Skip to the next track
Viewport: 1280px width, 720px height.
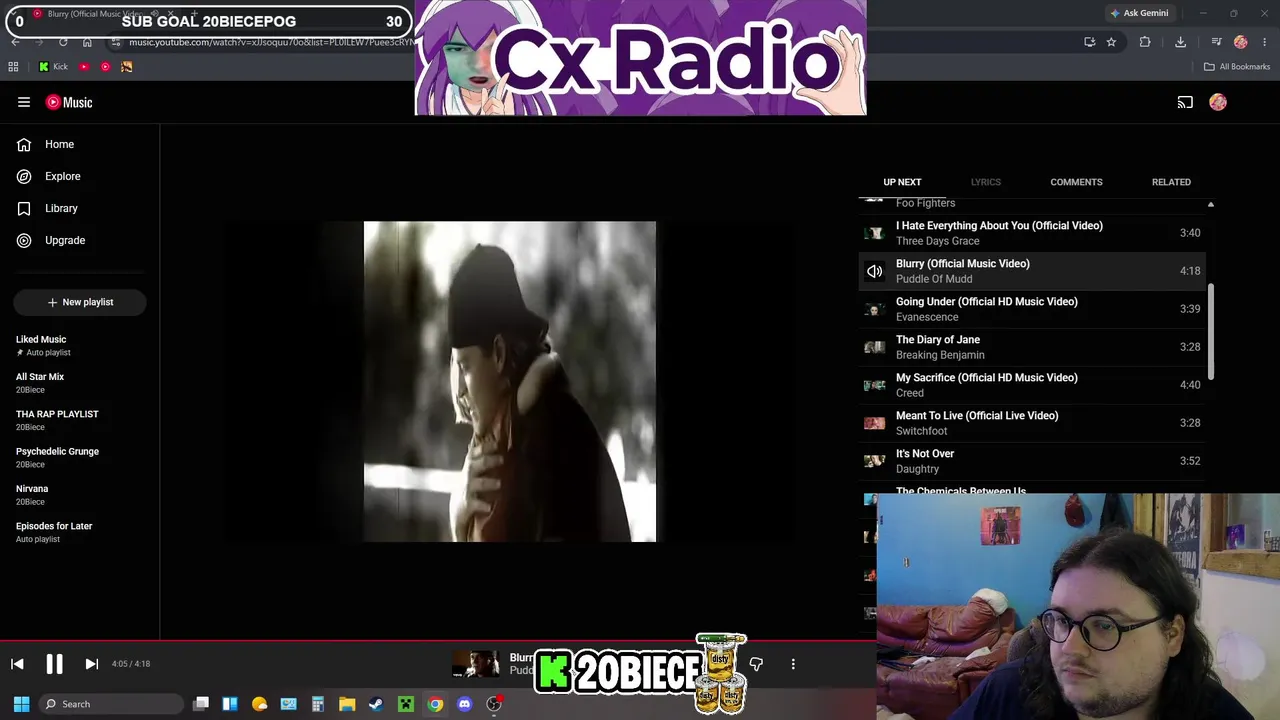point(91,664)
